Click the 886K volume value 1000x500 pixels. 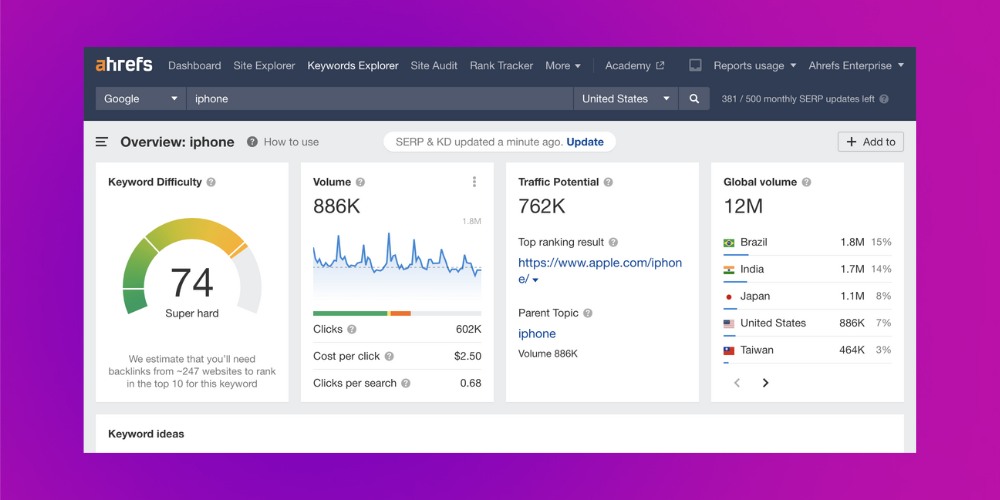pyautogui.click(x=336, y=206)
